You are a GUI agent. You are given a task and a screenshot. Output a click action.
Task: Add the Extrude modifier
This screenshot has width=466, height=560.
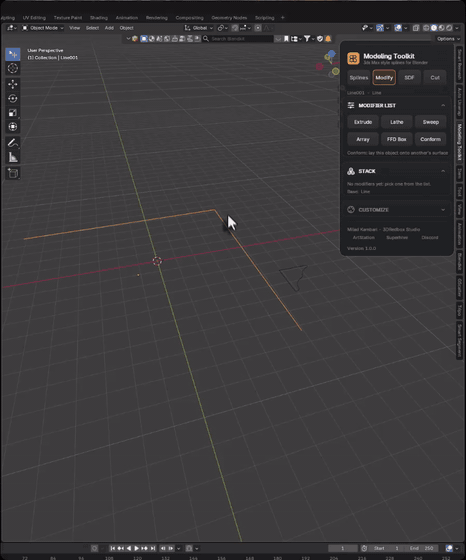pyautogui.click(x=363, y=122)
